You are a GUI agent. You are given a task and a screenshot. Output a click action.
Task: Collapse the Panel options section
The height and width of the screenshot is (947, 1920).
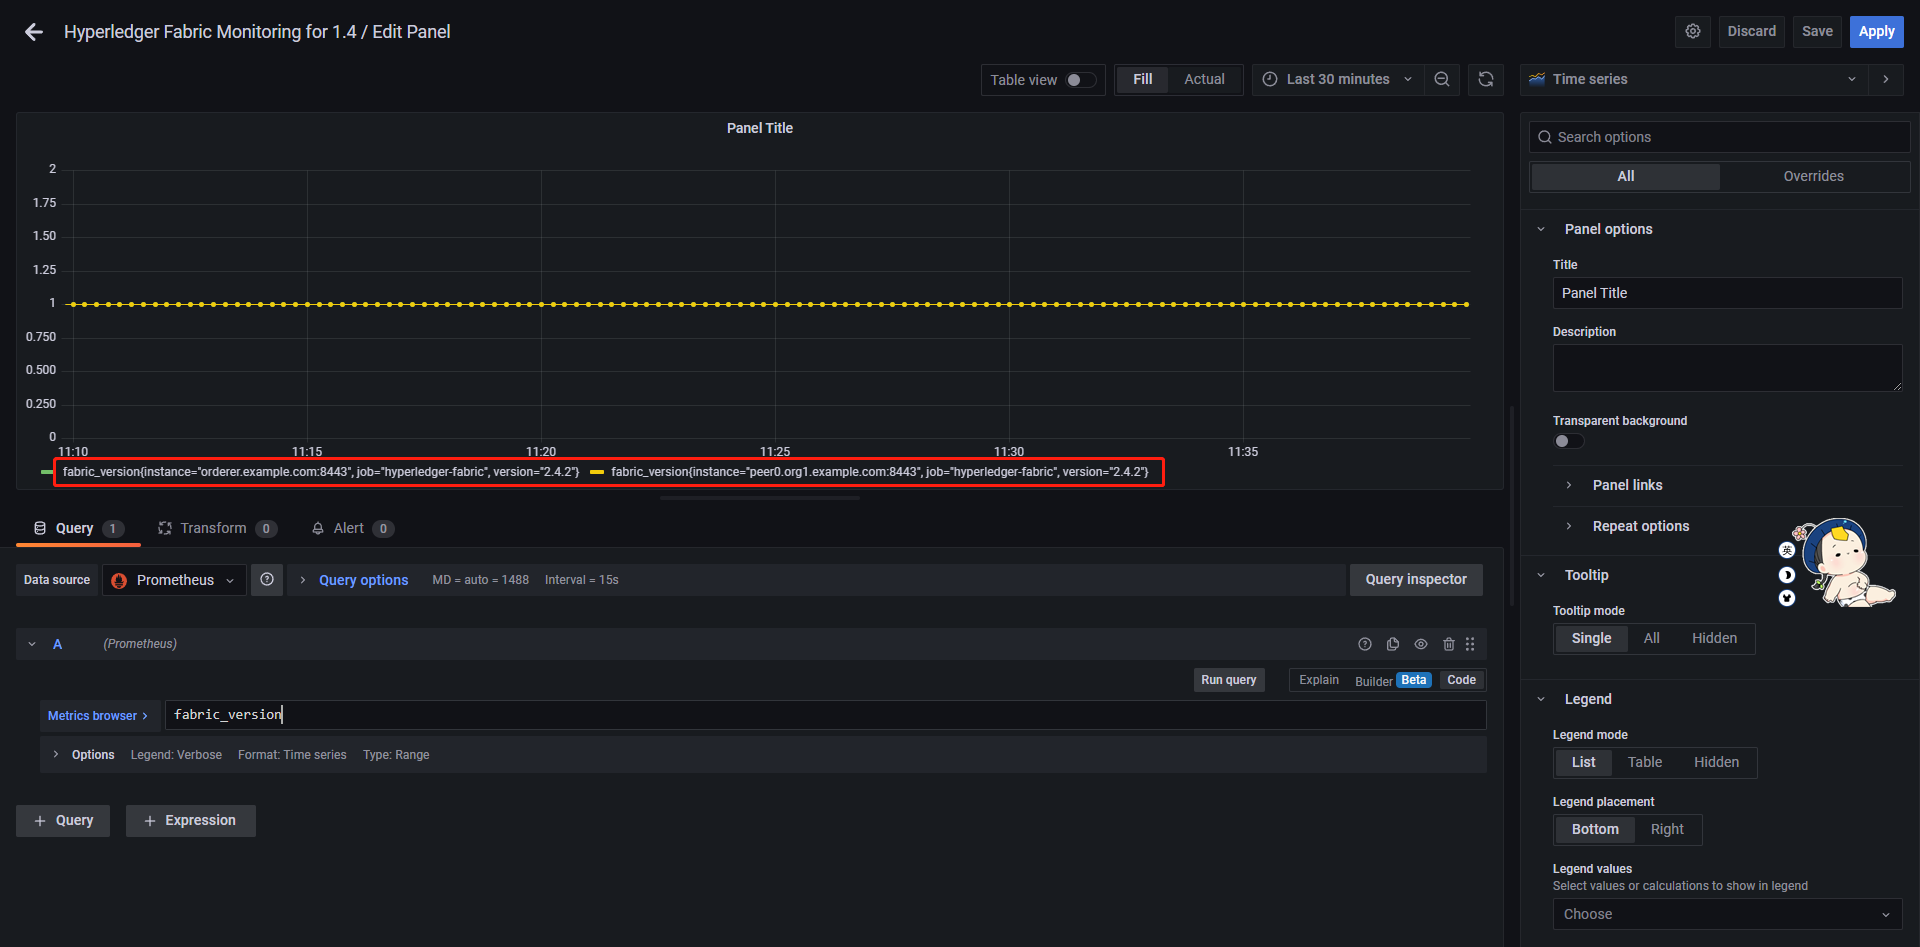click(1541, 229)
